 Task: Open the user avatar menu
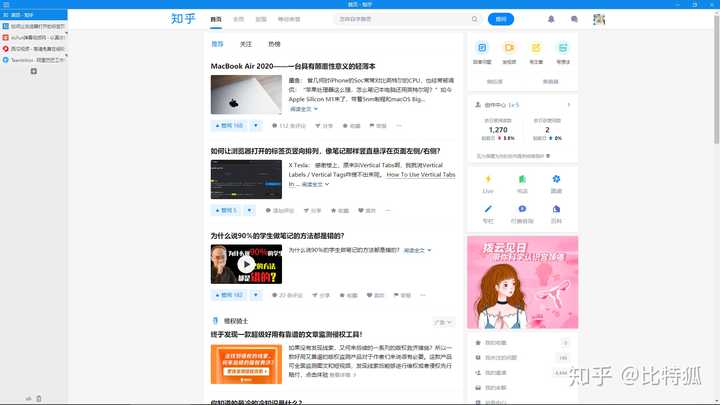tap(599, 19)
